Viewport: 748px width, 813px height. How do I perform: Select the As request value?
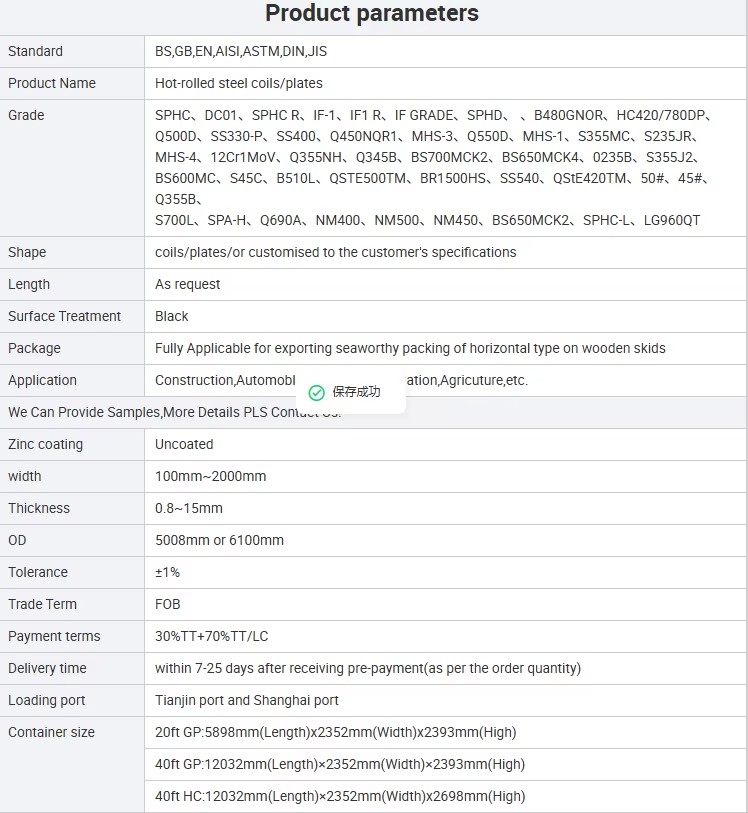[x=188, y=285]
